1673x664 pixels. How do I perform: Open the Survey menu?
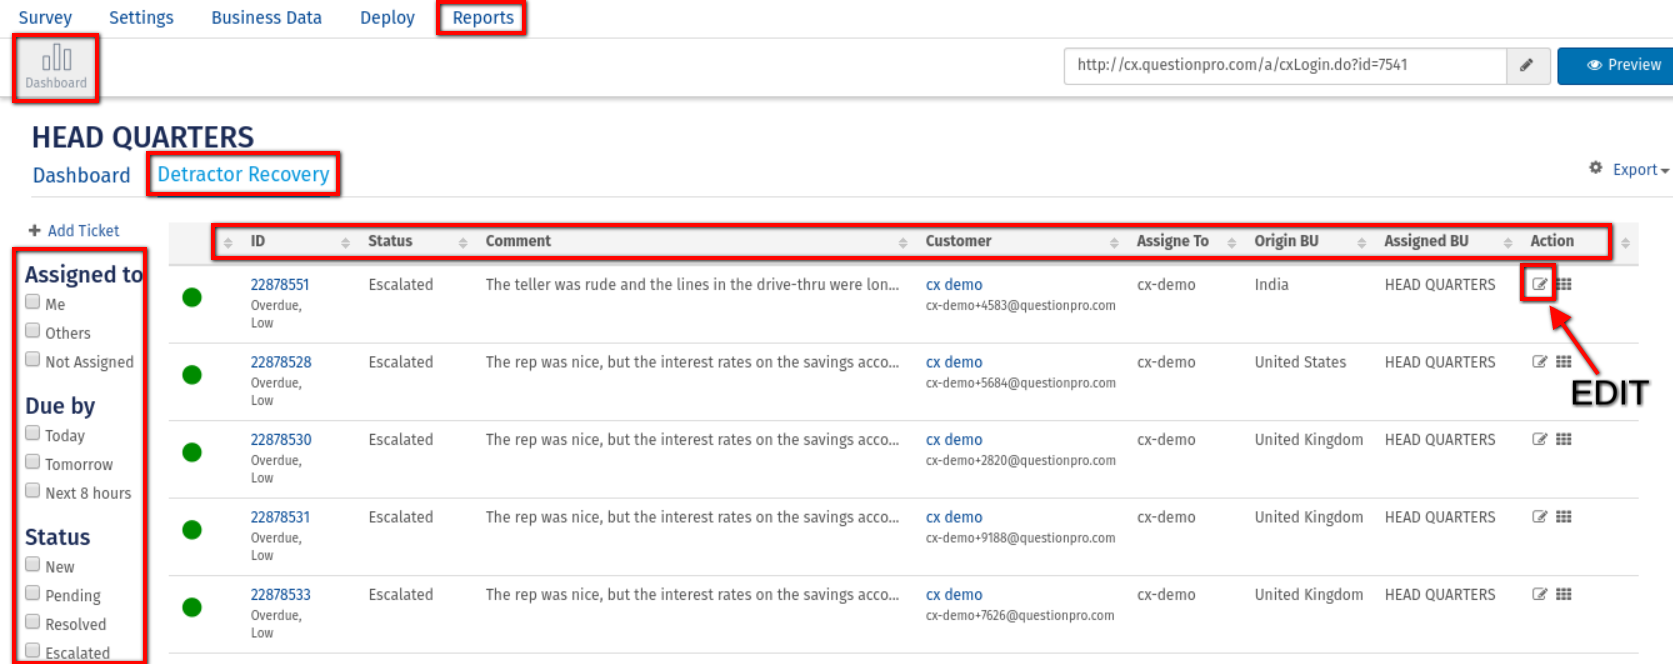pyautogui.click(x=45, y=17)
